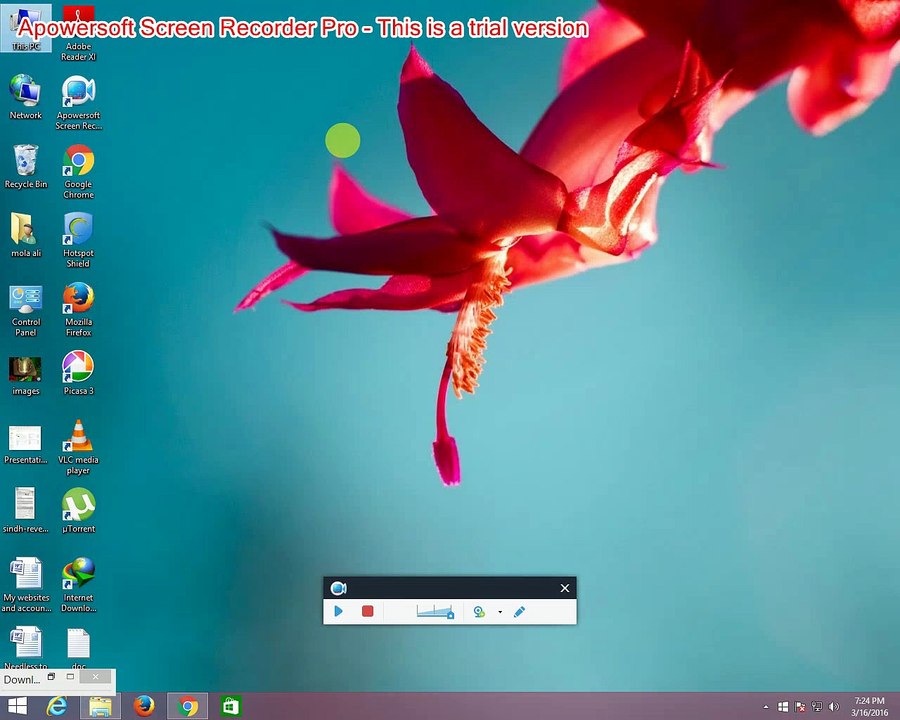Open the Windows Start button
Image resolution: width=900 pixels, height=720 pixels.
coord(17,706)
